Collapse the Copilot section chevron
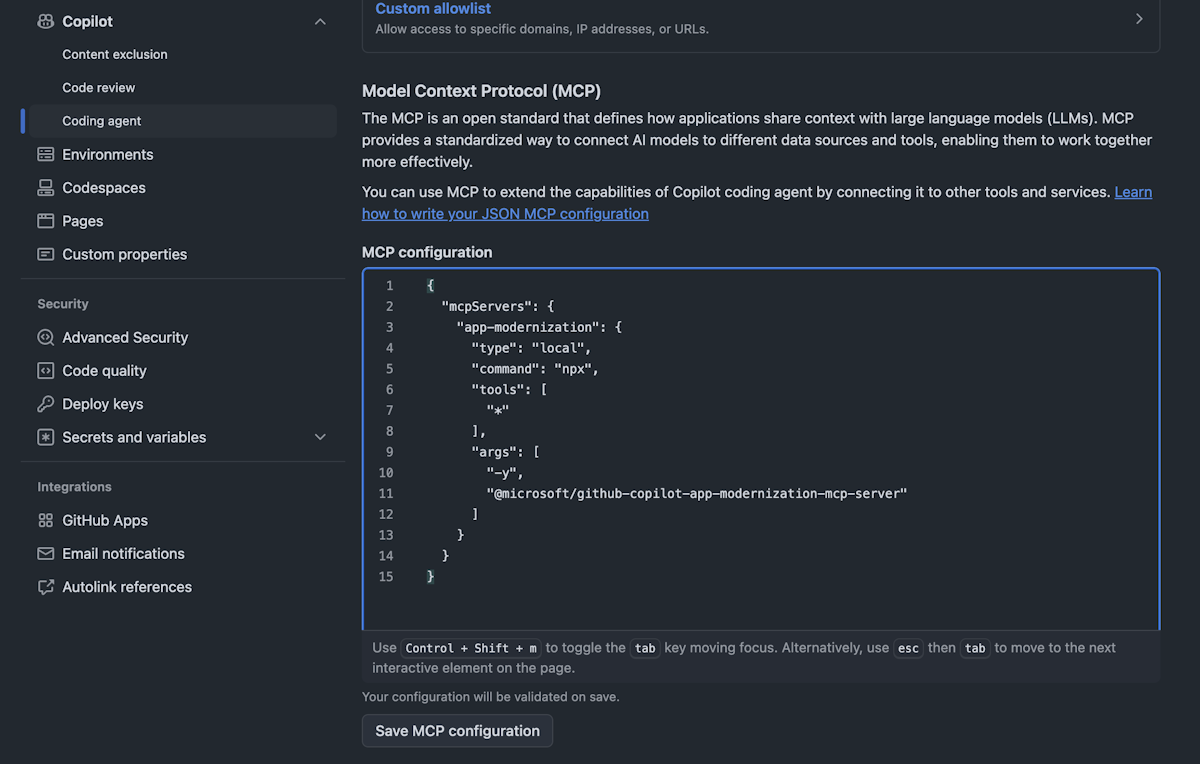Image resolution: width=1200 pixels, height=764 pixels. (x=320, y=21)
